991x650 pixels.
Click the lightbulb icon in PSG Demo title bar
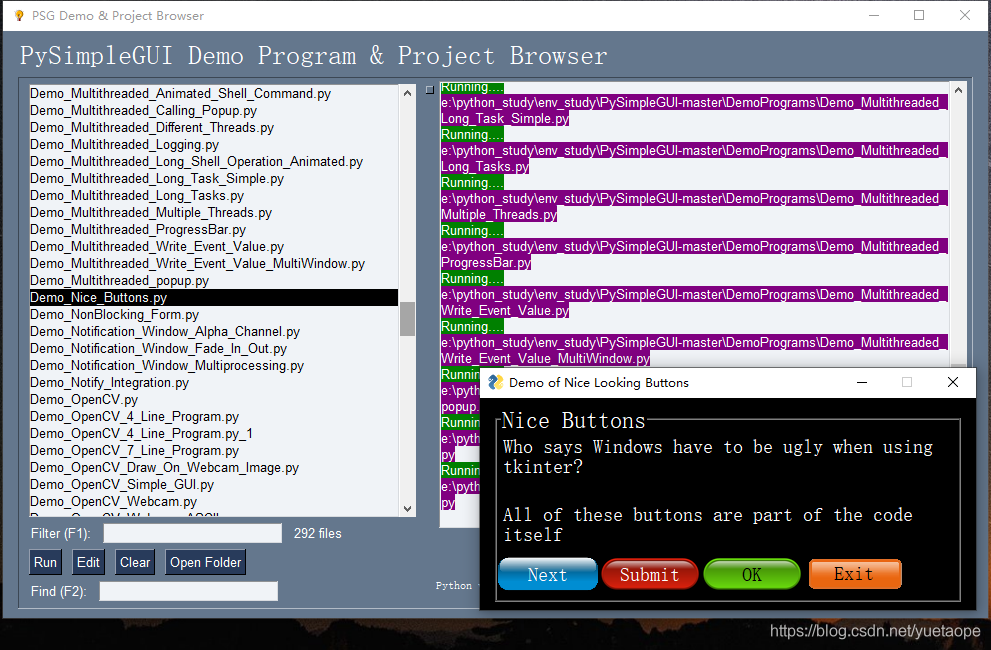19,15
